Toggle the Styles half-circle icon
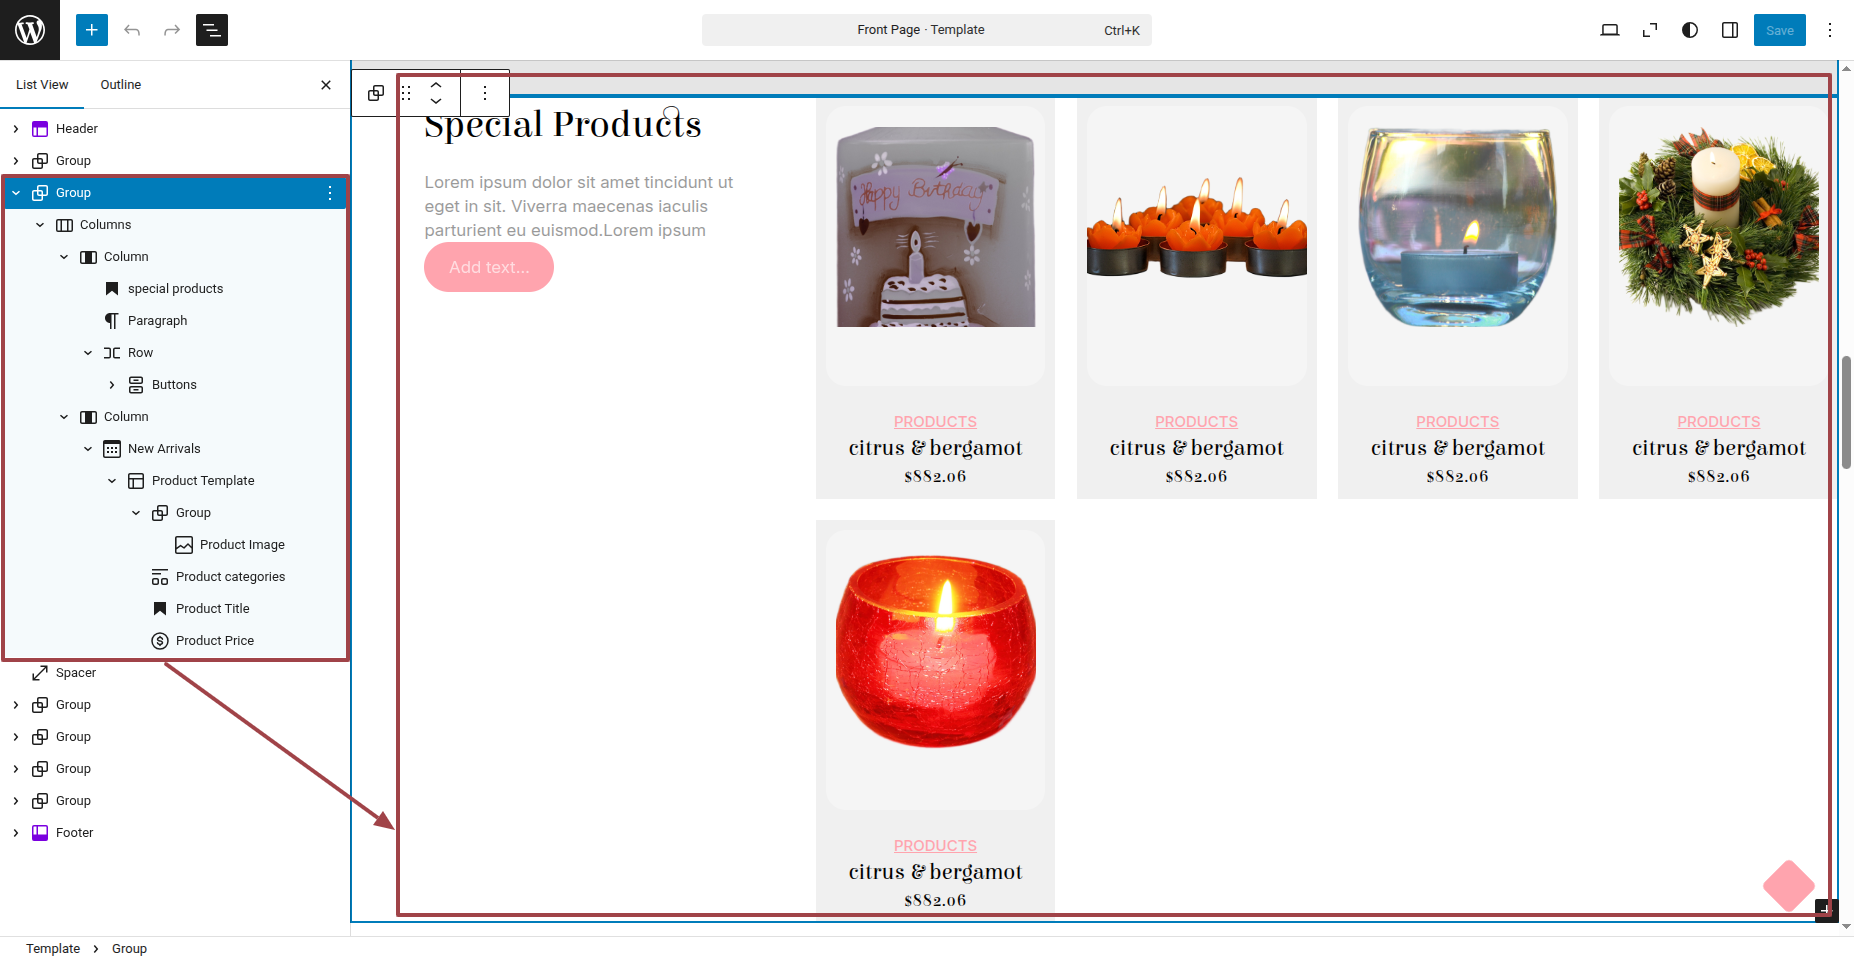This screenshot has height=961, width=1854. coord(1690,30)
